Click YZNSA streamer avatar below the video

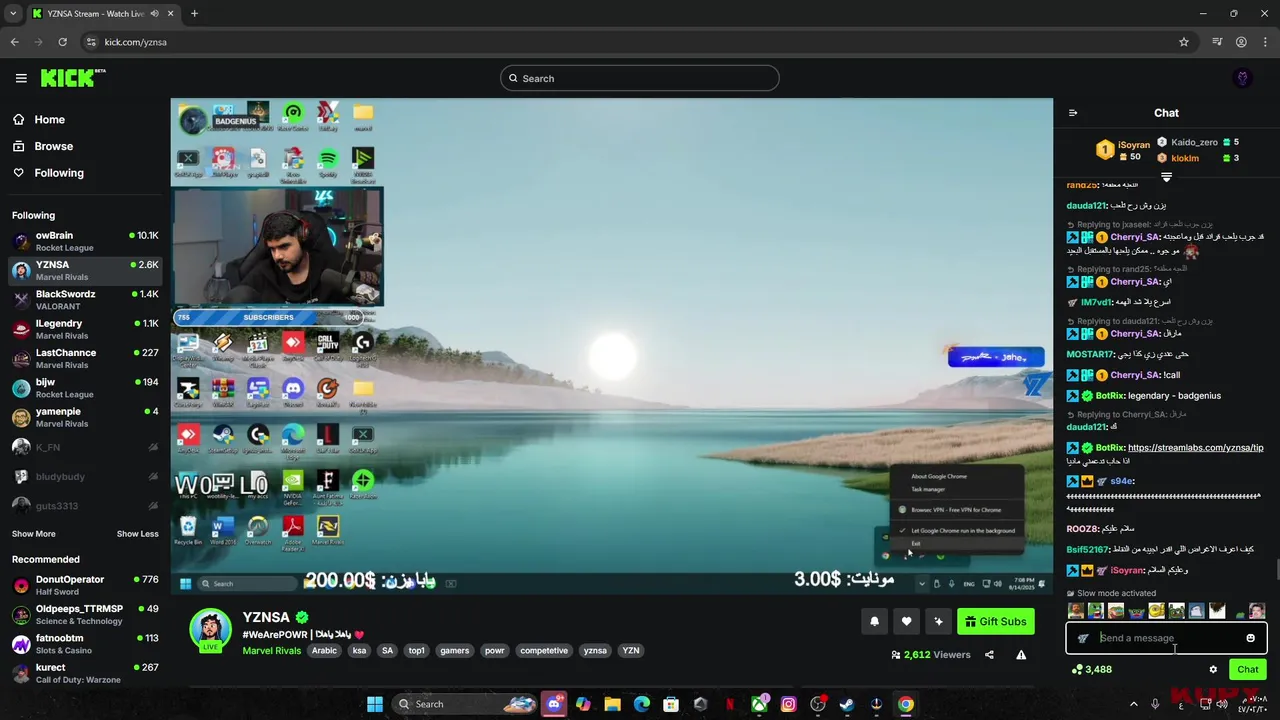(211, 629)
